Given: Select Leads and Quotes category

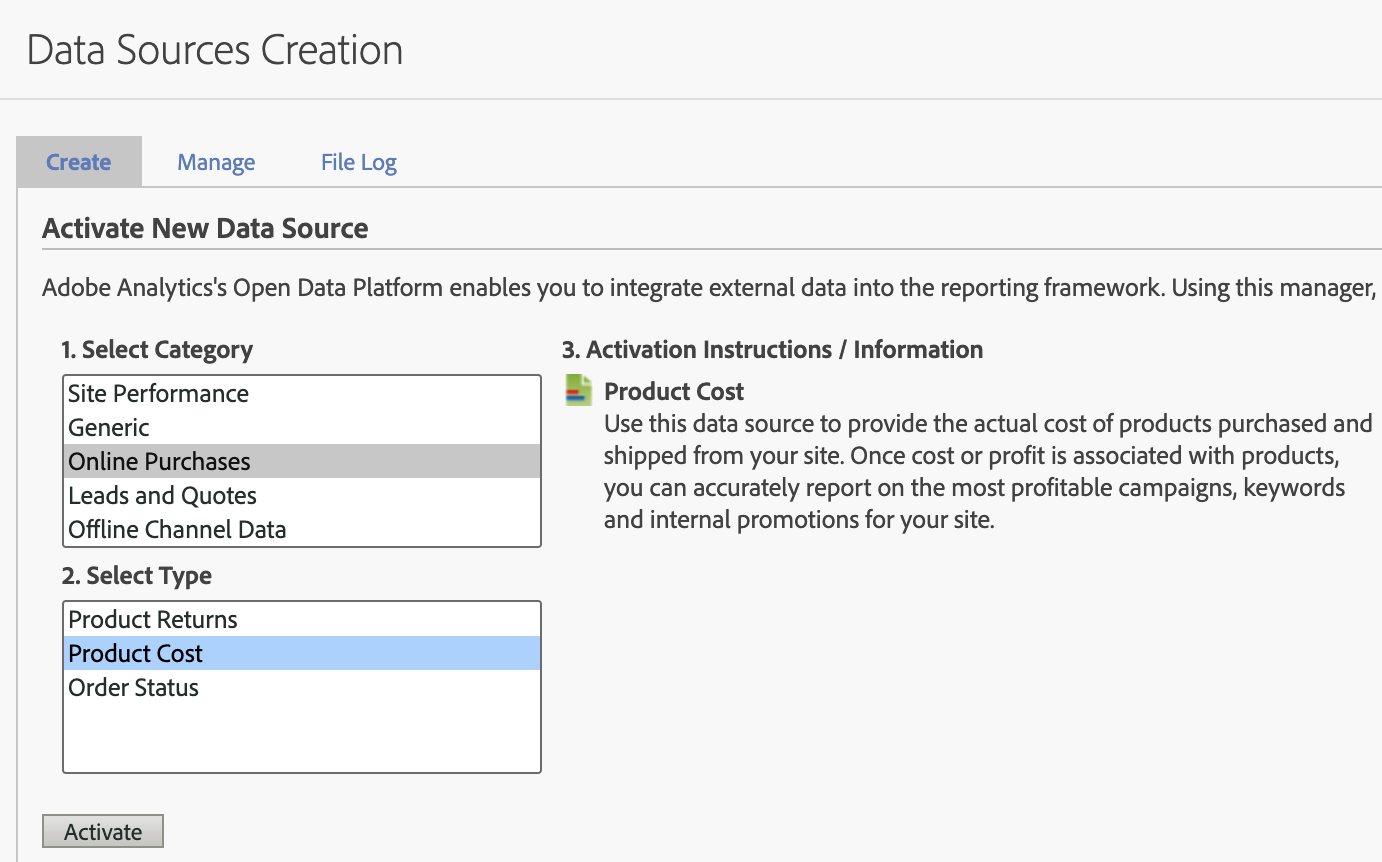Looking at the screenshot, I should pos(302,495).
